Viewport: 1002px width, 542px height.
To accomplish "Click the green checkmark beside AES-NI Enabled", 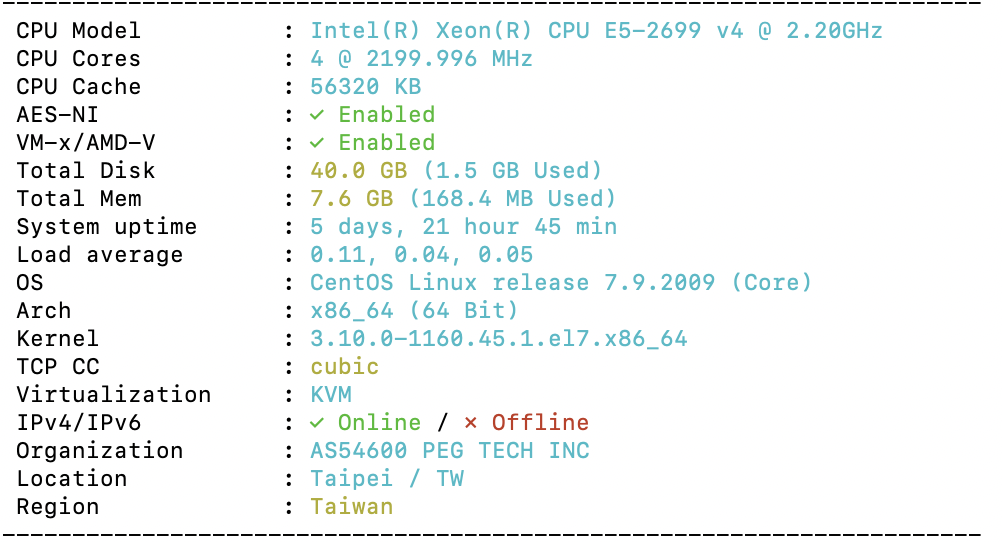I will pos(317,115).
